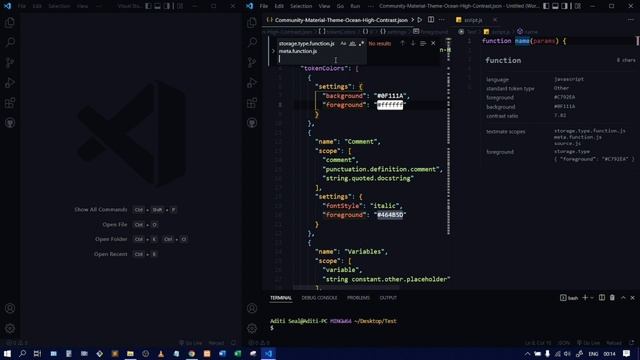Go to previous match in find widget
Screen dimensions: 640x360
(x=402, y=43)
